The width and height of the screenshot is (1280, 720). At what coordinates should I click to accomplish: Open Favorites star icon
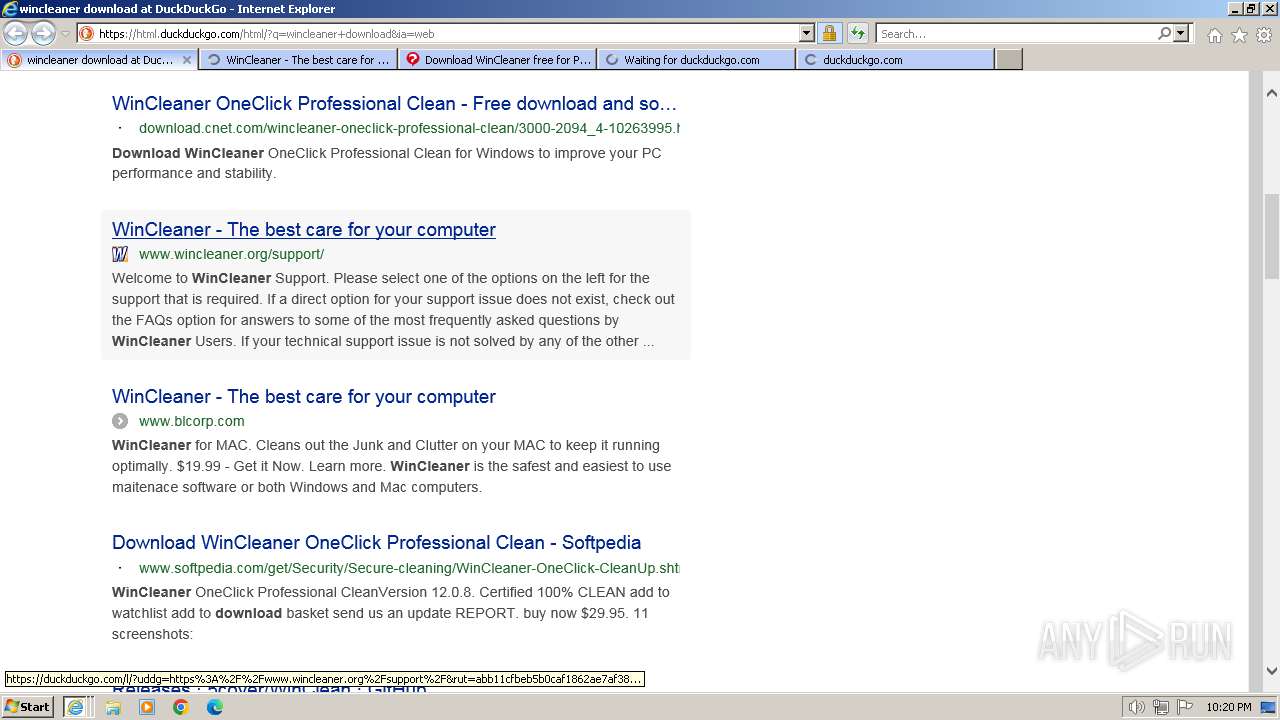pos(1239,35)
